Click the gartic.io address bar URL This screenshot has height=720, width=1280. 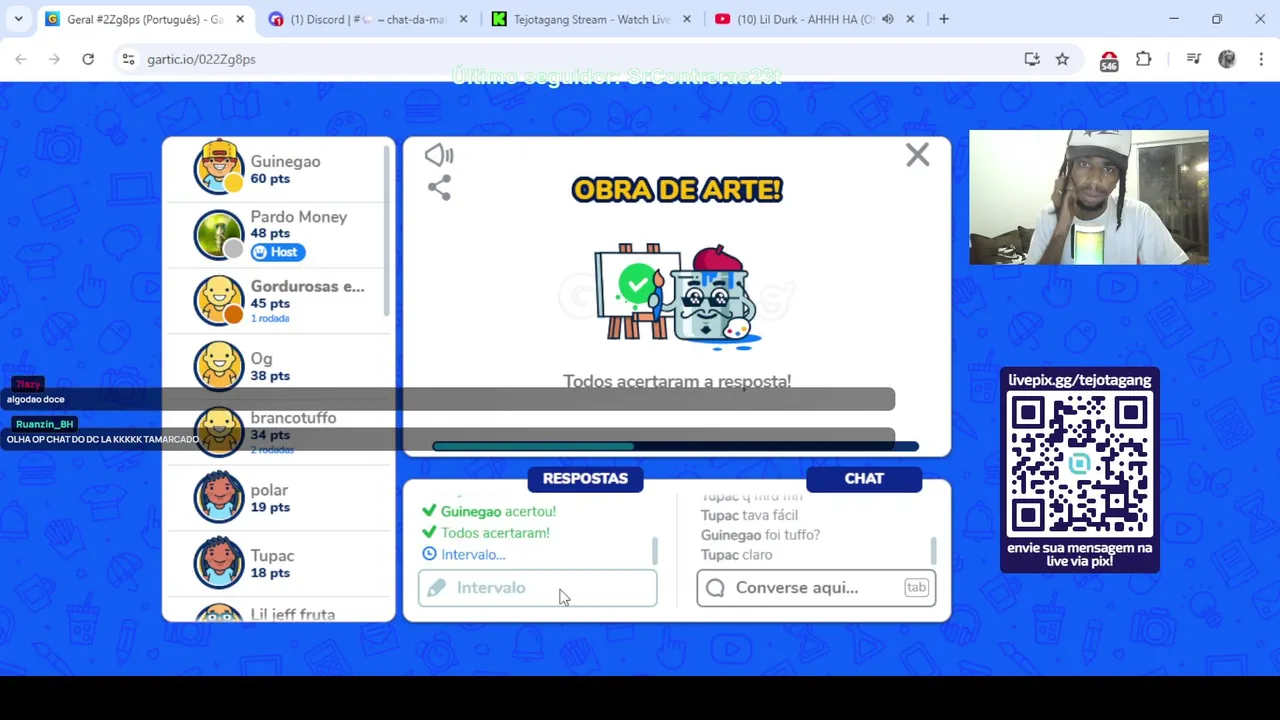201,59
